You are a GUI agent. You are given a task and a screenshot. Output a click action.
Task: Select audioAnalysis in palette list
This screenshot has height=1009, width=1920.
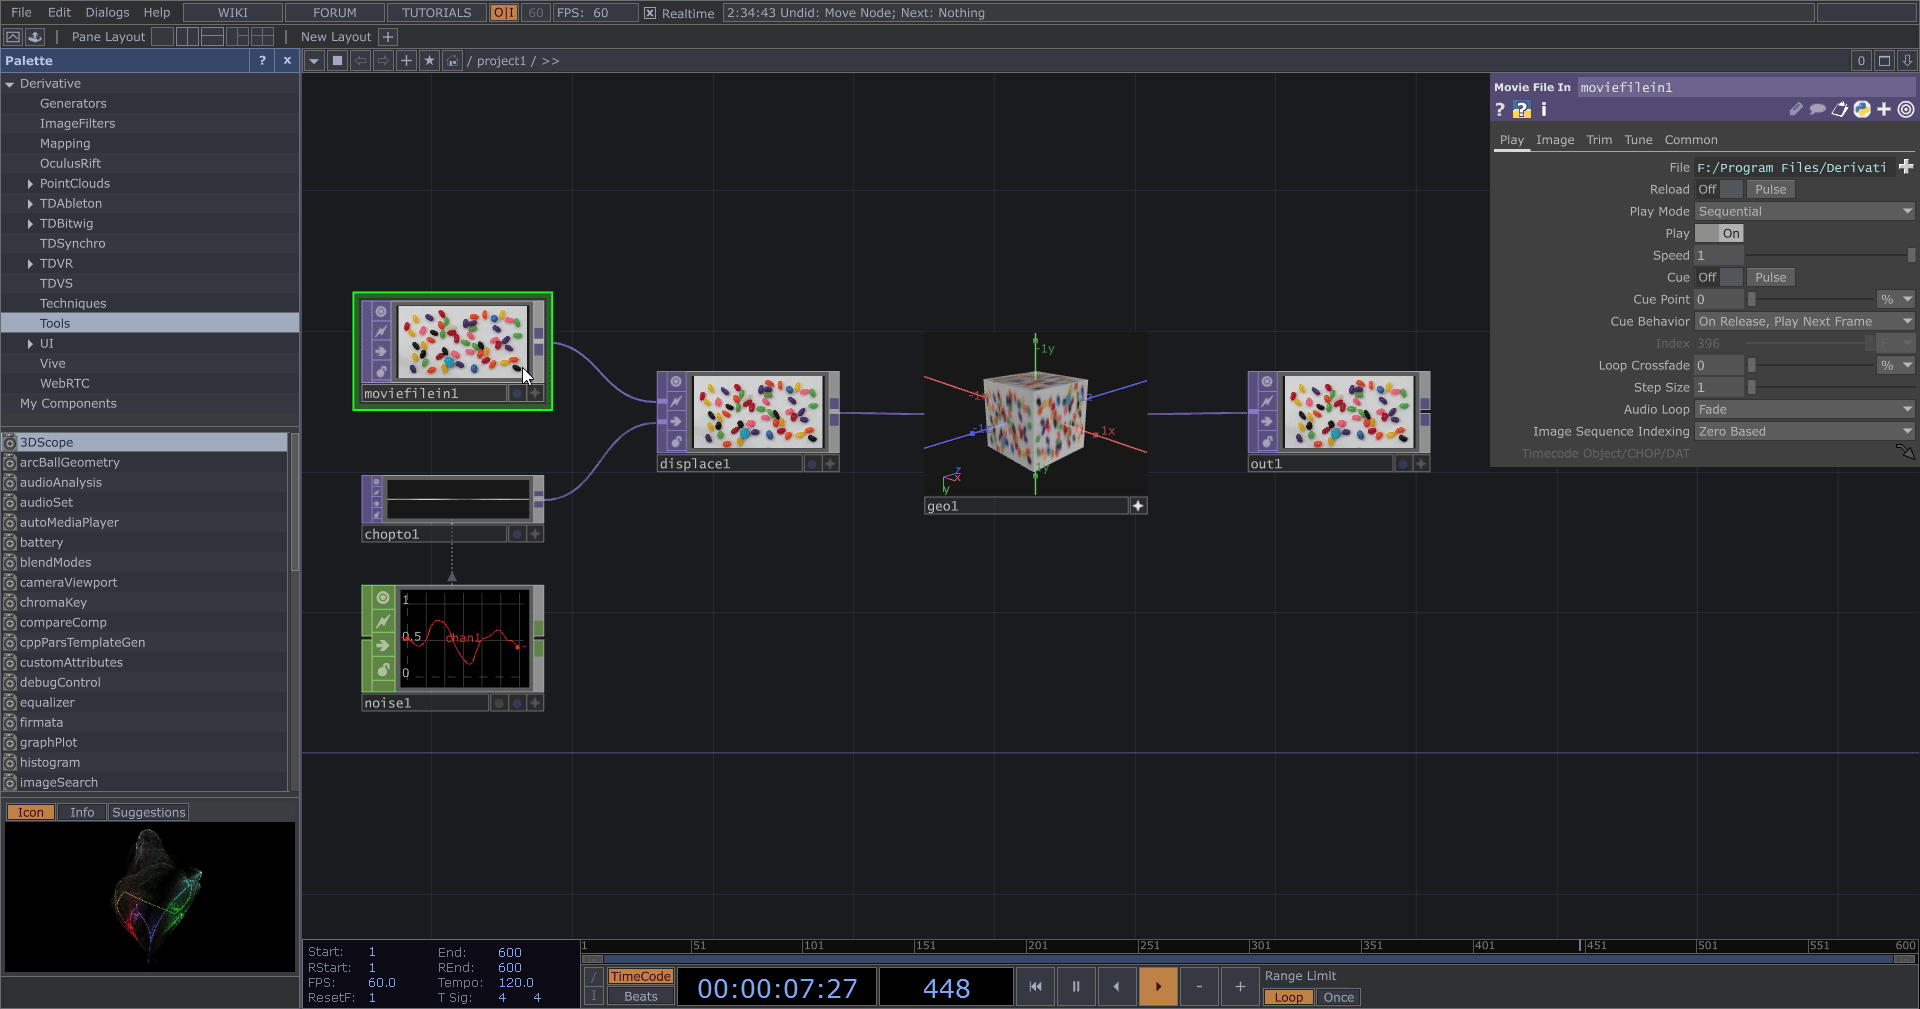pyautogui.click(x=61, y=483)
